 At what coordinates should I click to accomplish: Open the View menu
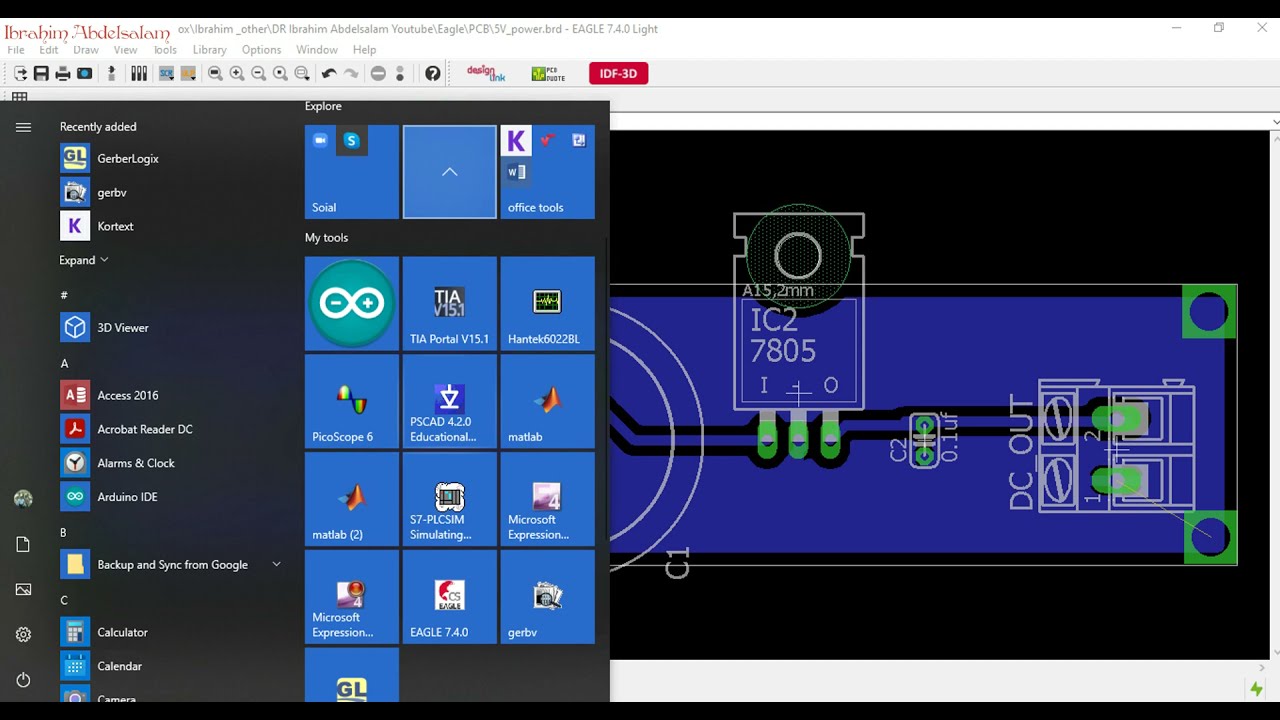[x=125, y=49]
